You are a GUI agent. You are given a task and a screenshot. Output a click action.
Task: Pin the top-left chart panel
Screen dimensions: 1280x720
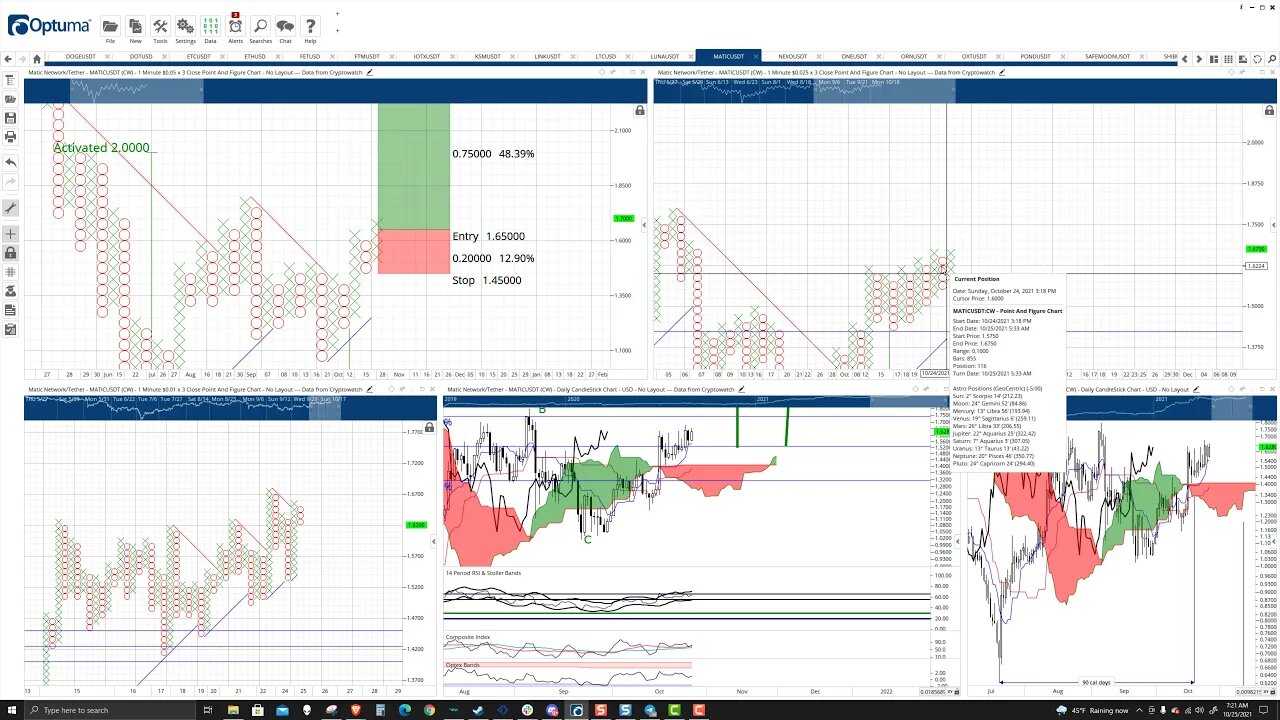pos(612,72)
